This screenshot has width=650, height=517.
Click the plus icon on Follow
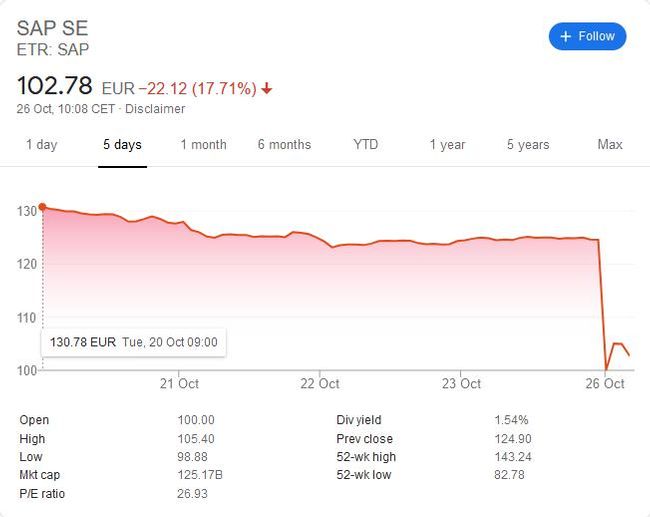(565, 36)
